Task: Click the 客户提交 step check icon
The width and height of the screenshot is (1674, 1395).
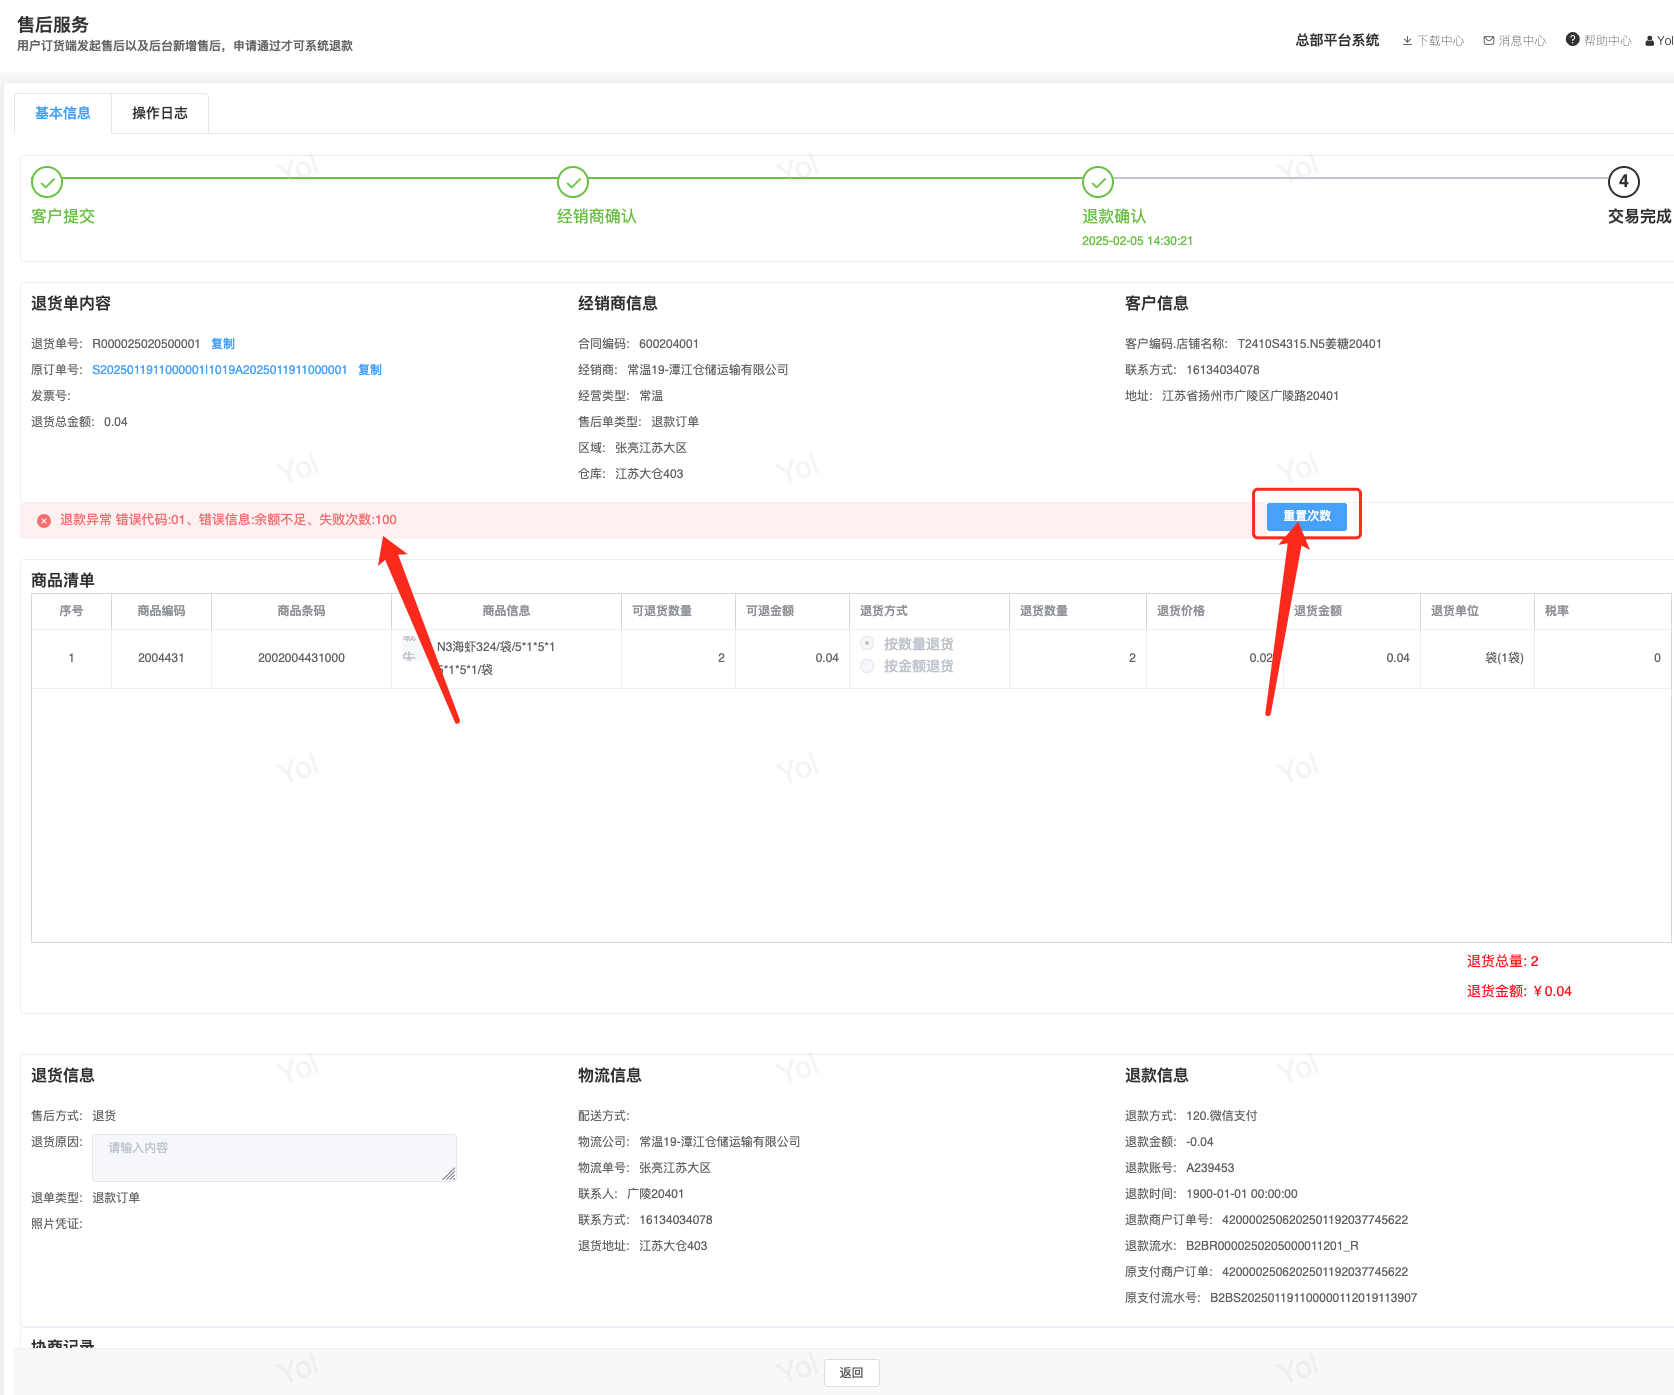Action: 47,182
